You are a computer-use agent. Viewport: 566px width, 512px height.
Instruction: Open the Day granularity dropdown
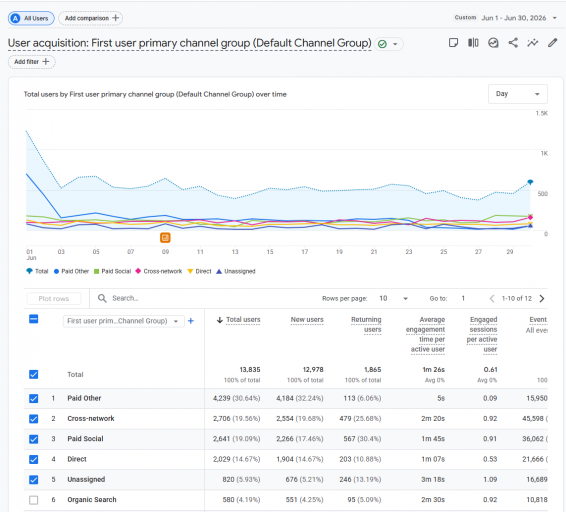pyautogui.click(x=518, y=94)
